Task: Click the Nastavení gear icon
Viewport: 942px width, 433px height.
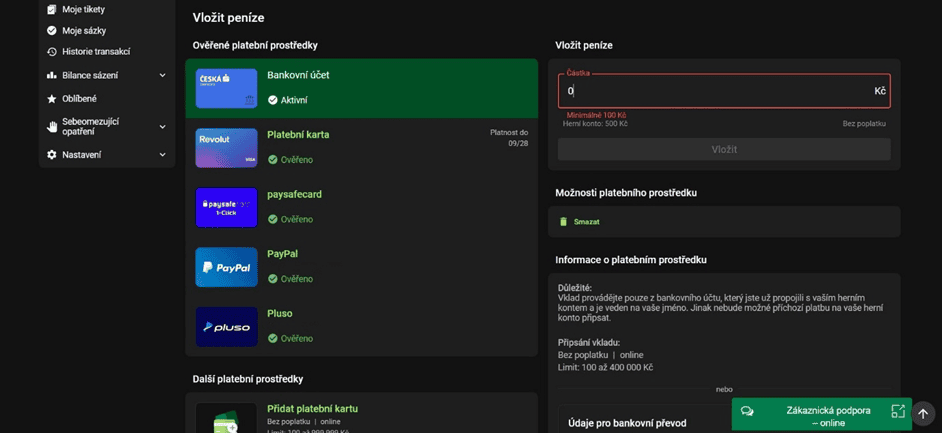Action: pyautogui.click(x=52, y=155)
